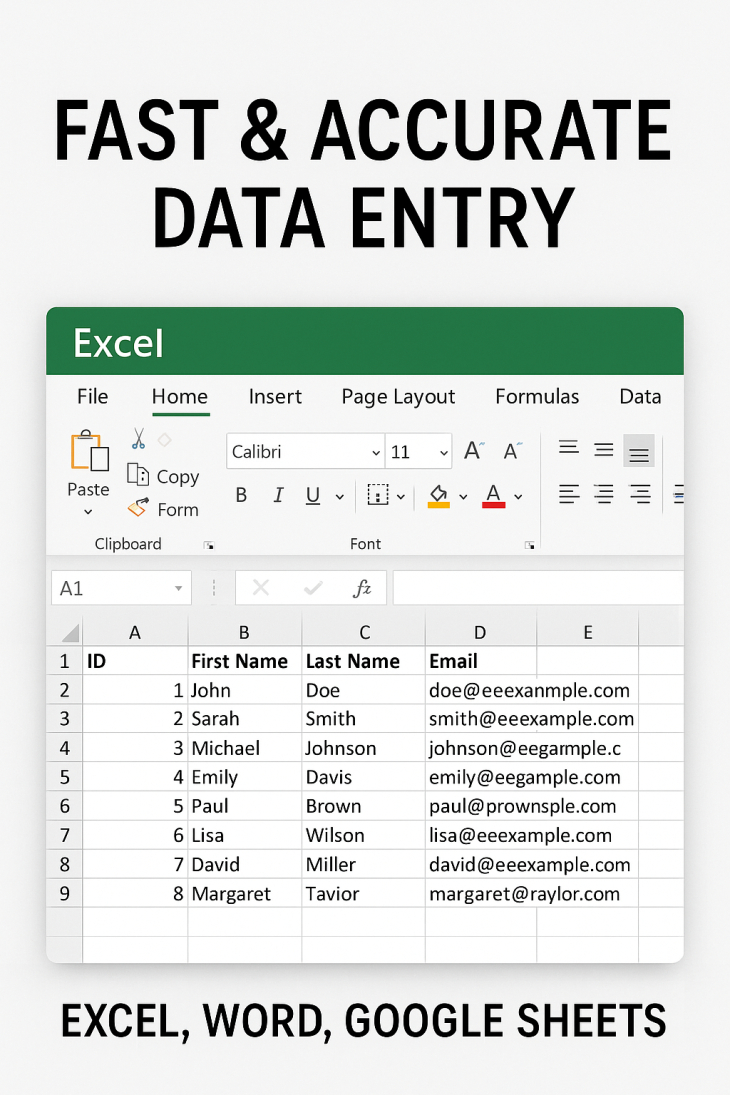
Task: Select column A header
Action: tap(135, 633)
